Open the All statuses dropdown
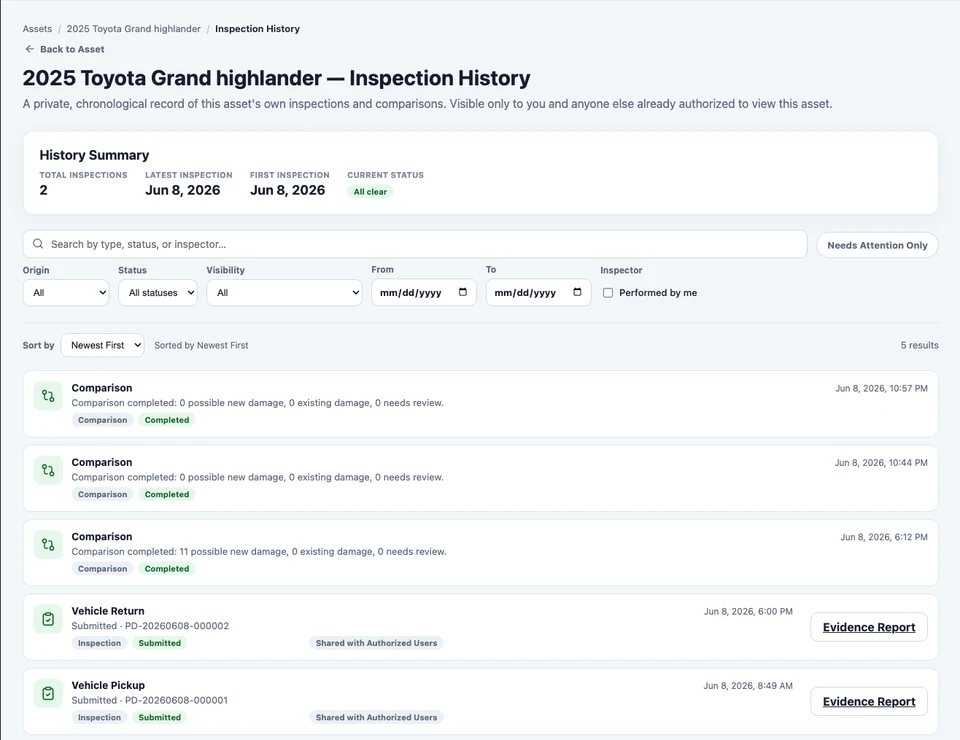 click(158, 293)
